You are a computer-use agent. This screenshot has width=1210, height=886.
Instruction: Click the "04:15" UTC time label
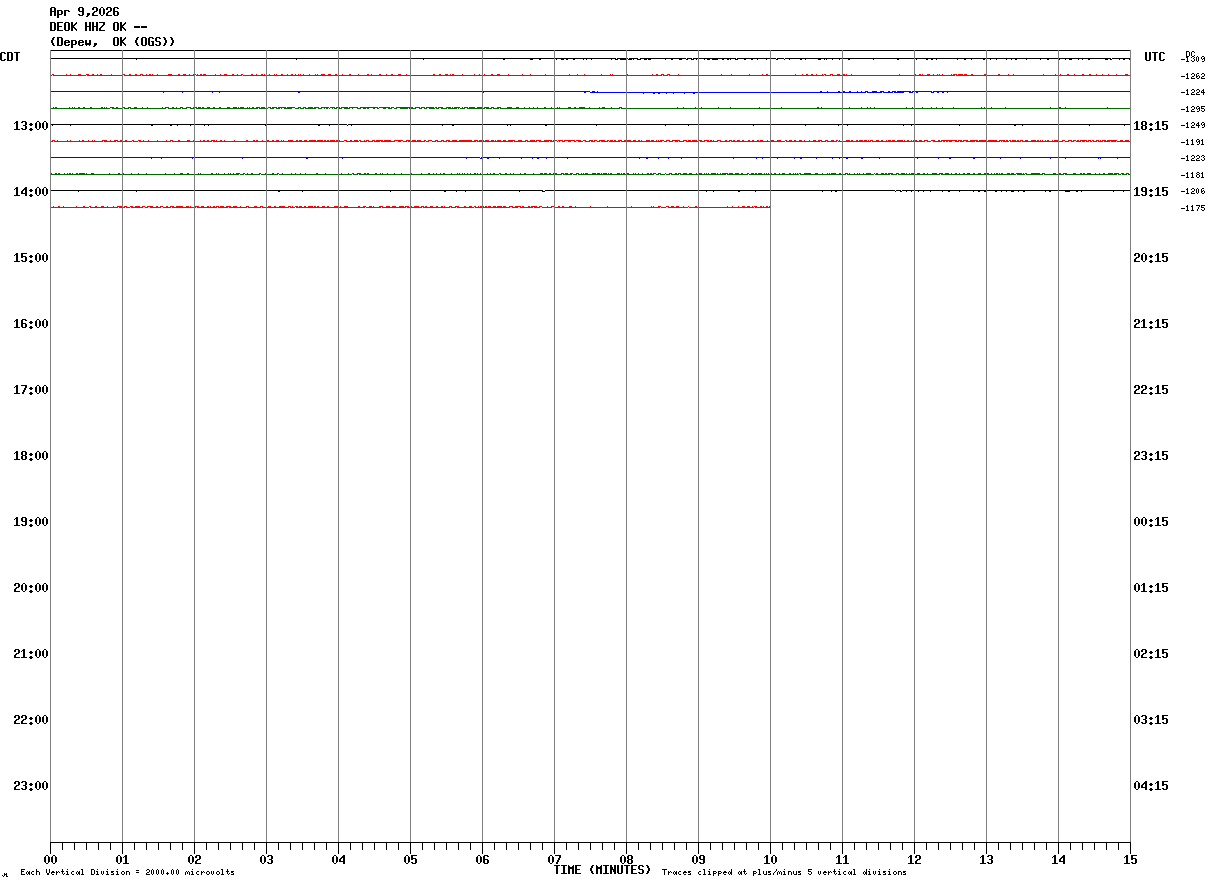[x=1151, y=785]
